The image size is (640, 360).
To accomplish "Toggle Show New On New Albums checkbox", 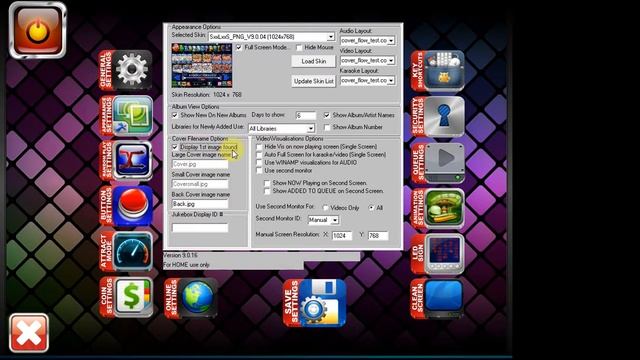I will click(175, 116).
